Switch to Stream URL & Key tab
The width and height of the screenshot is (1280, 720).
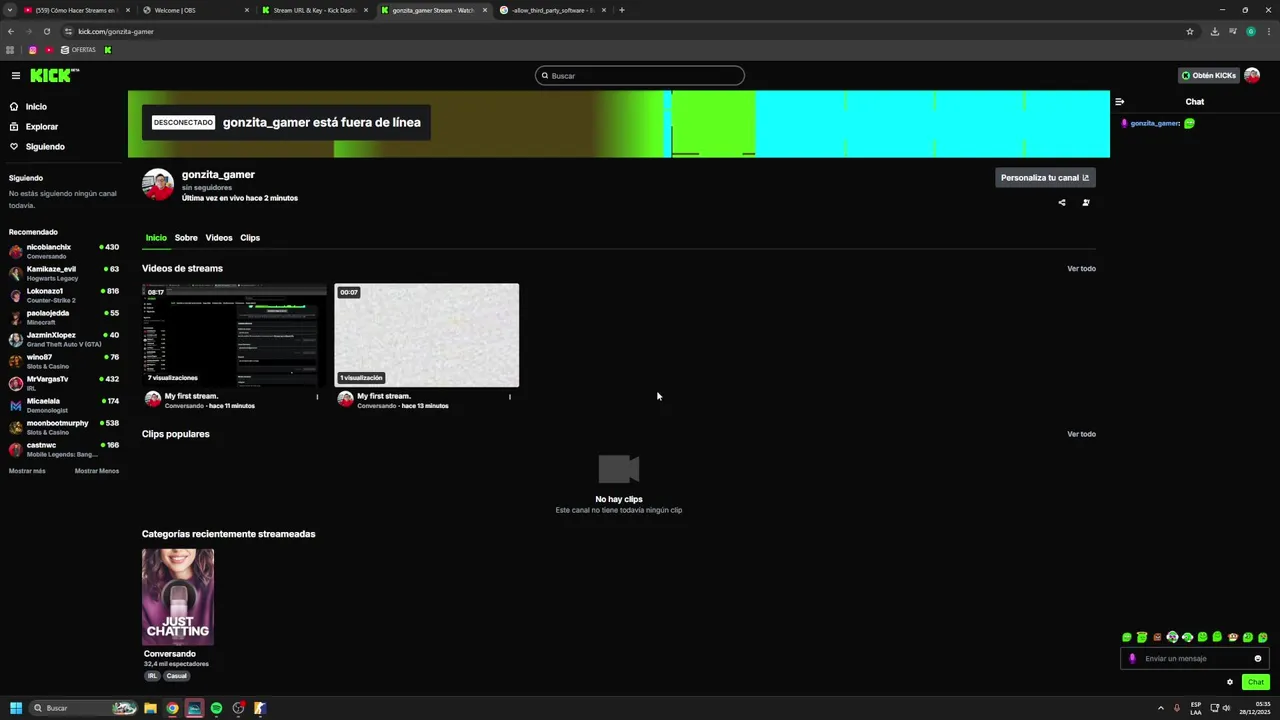coord(314,10)
